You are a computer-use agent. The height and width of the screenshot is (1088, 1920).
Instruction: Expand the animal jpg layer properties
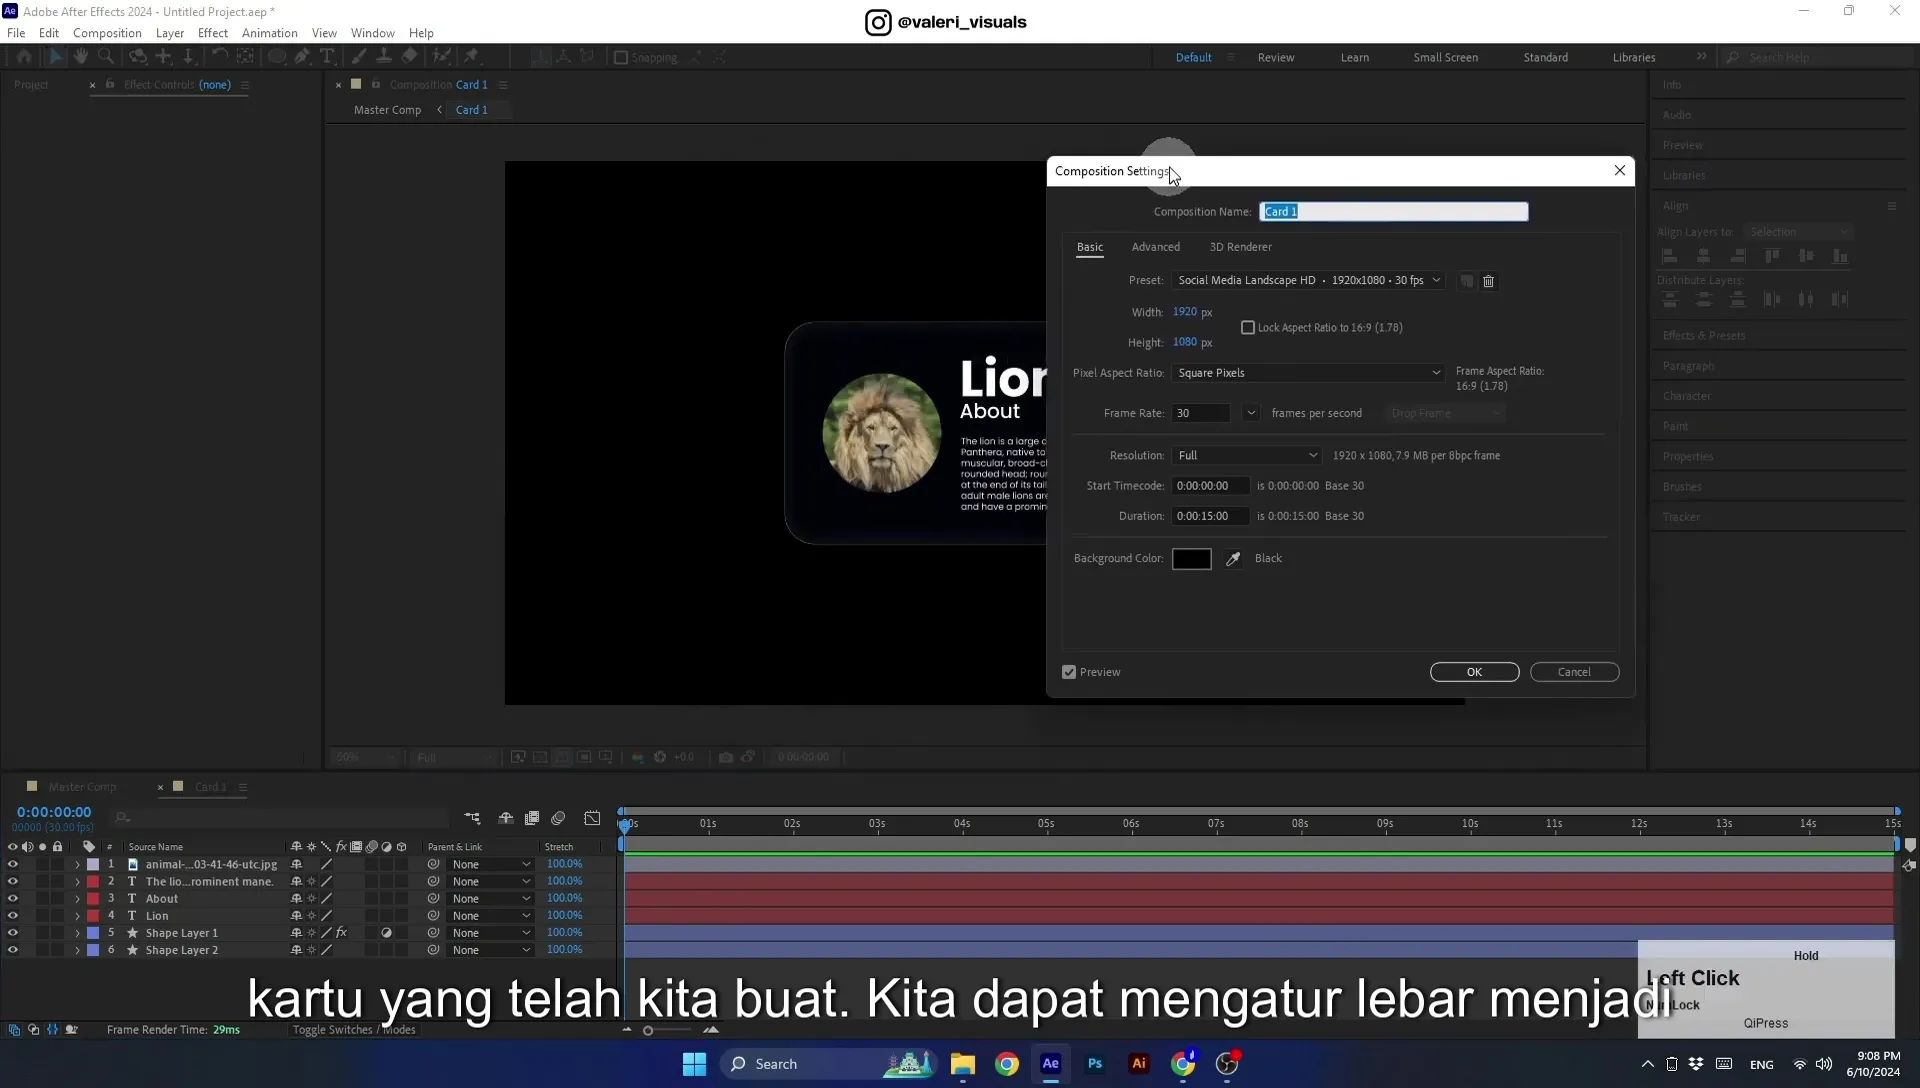click(77, 865)
